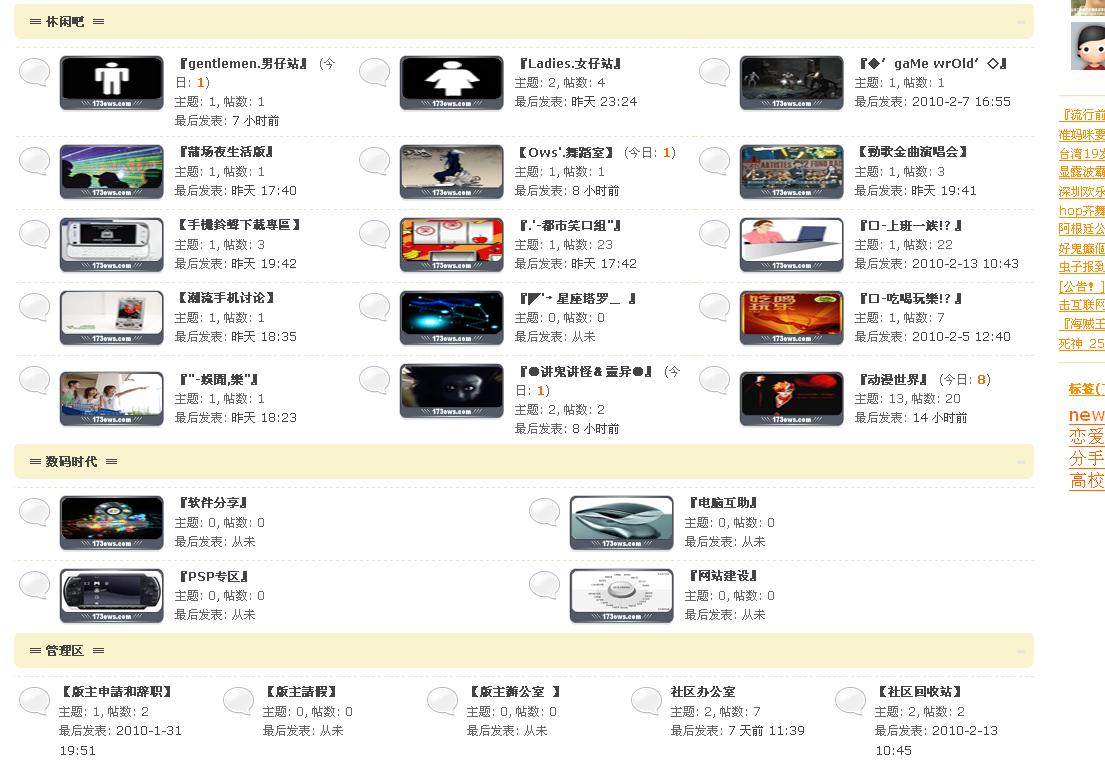Viewport: 1105px width, 761px height.
Task: Click the bubble icon beside 讲鬼讲怪&靈异
Action: (x=375, y=380)
